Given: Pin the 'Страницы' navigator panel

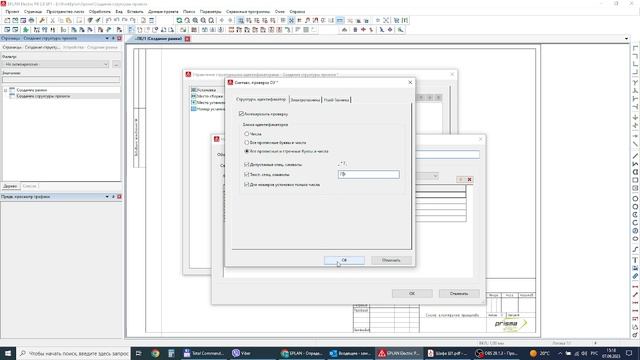Looking at the screenshot, I should pos(113,38).
